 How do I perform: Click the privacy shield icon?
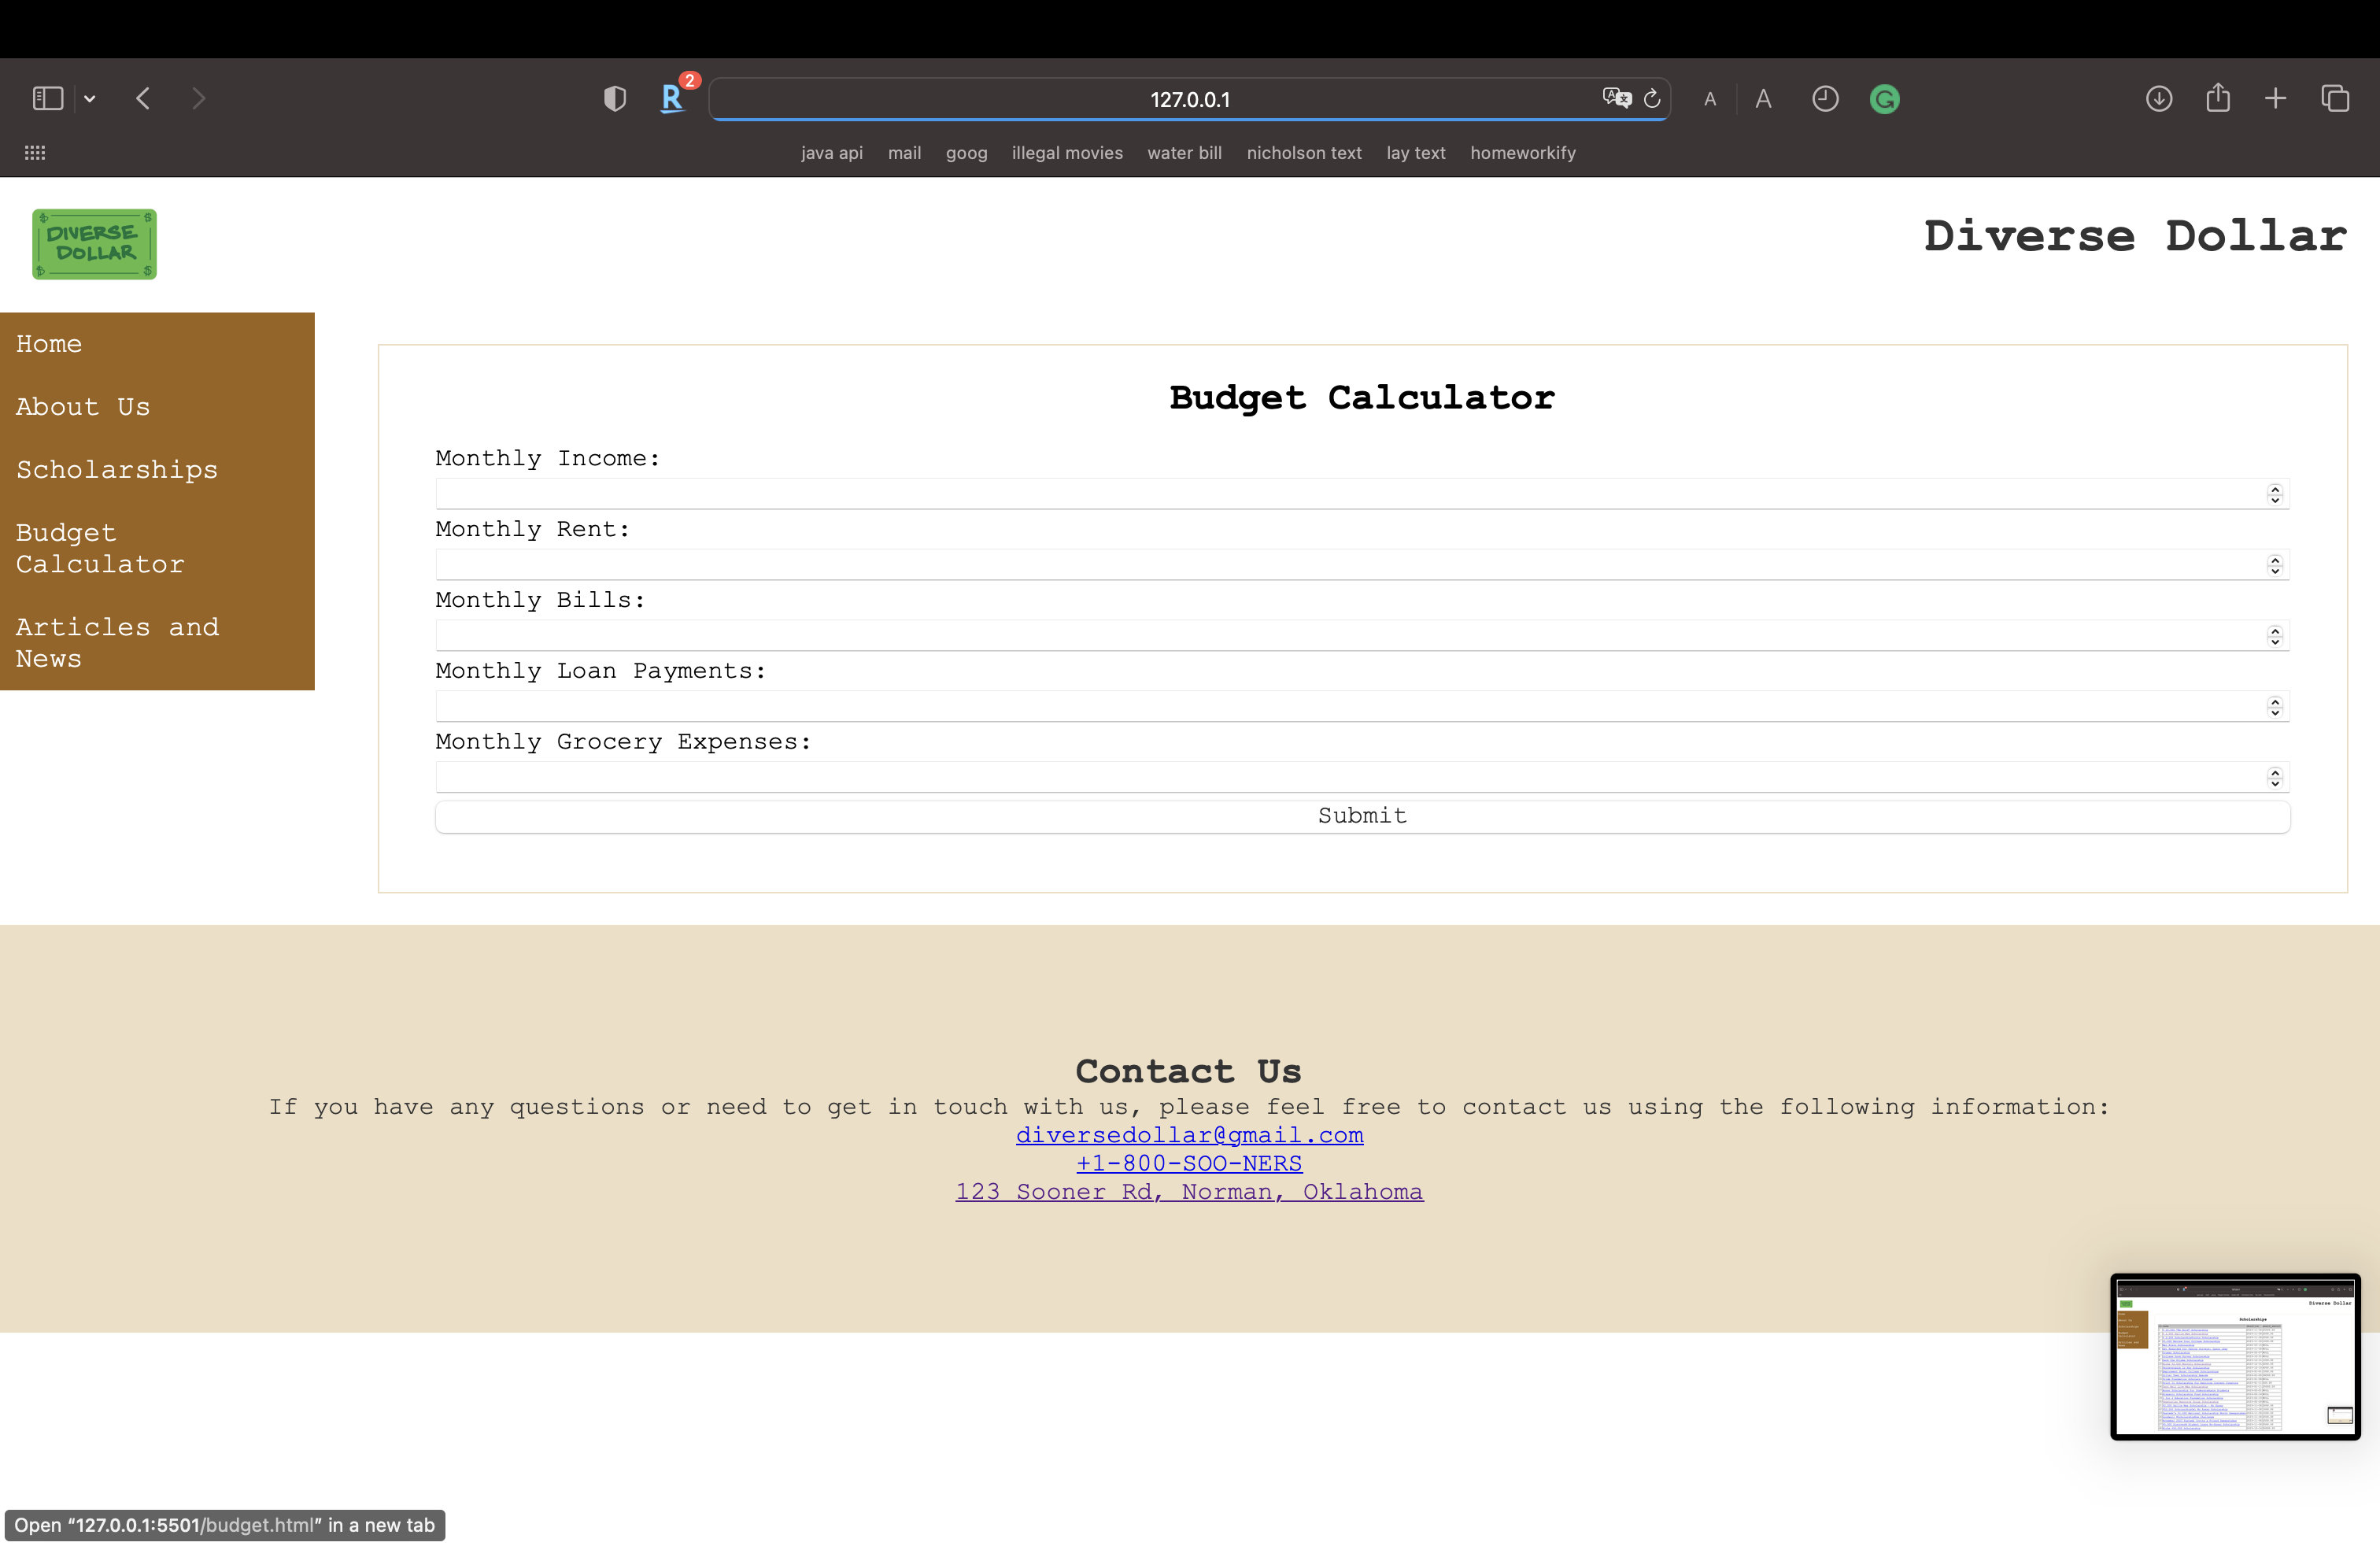coord(615,99)
